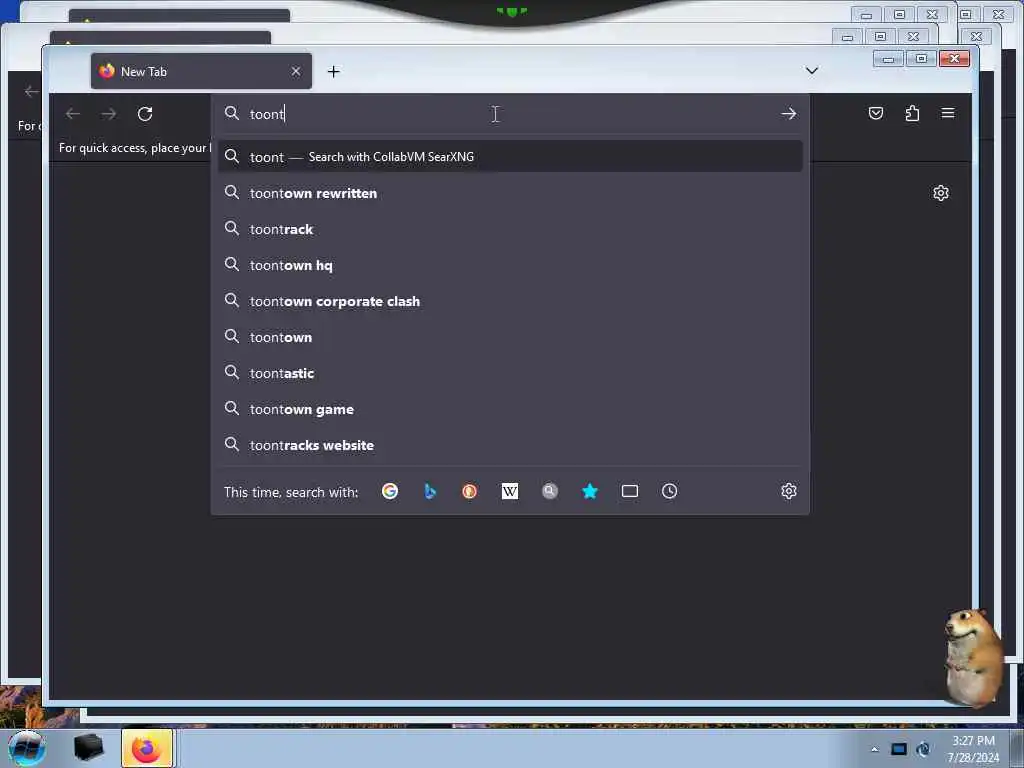Open the list all tabs chevron

point(812,71)
